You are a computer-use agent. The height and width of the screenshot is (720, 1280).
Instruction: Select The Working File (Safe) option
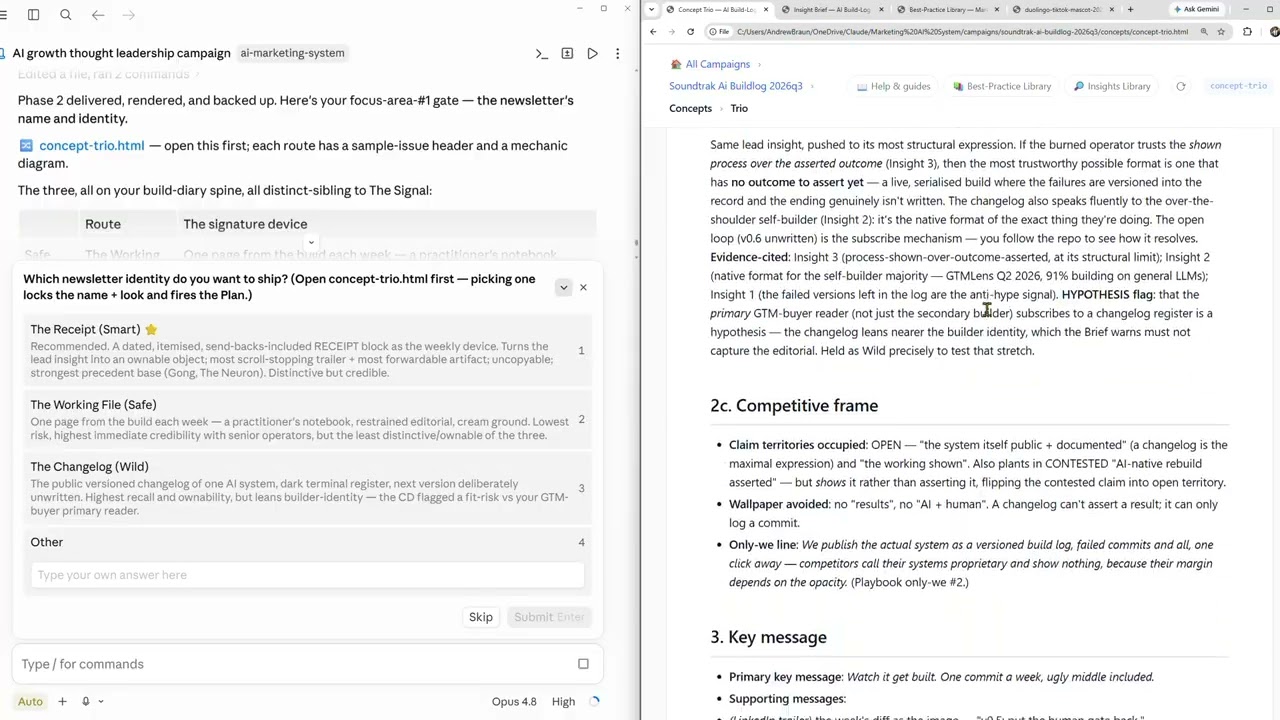[308, 419]
